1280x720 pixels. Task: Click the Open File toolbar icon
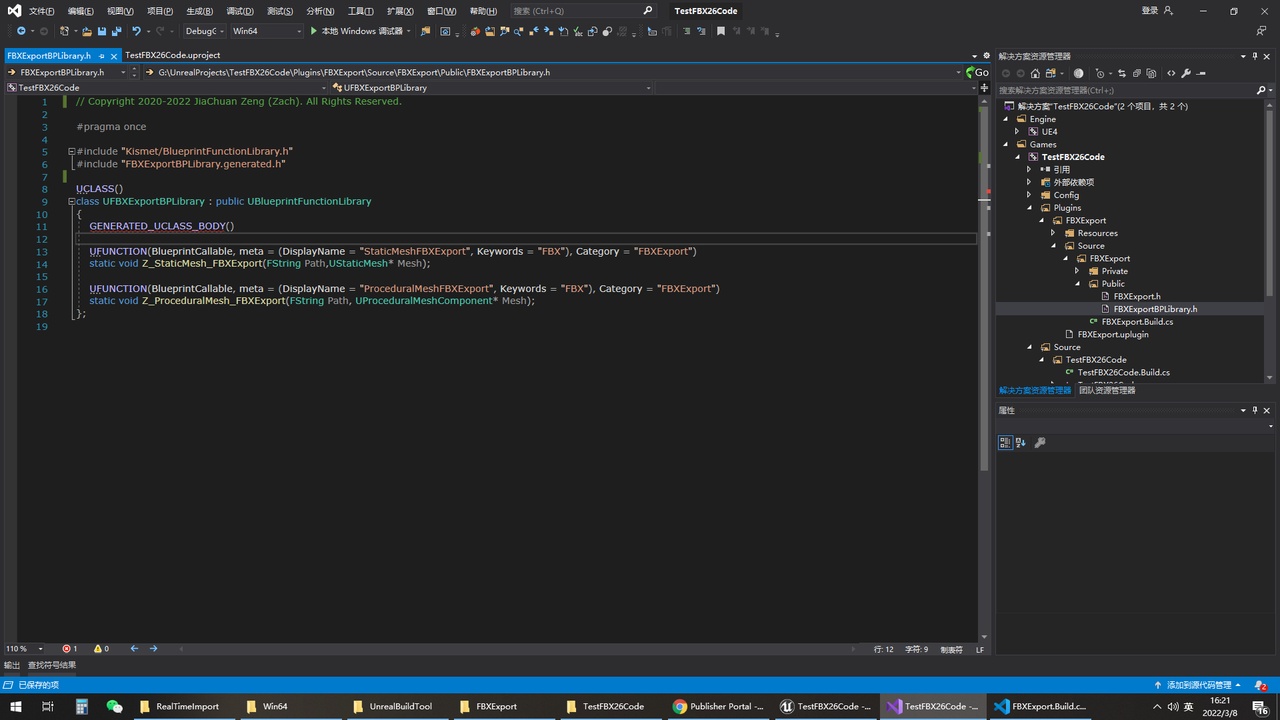(88, 31)
